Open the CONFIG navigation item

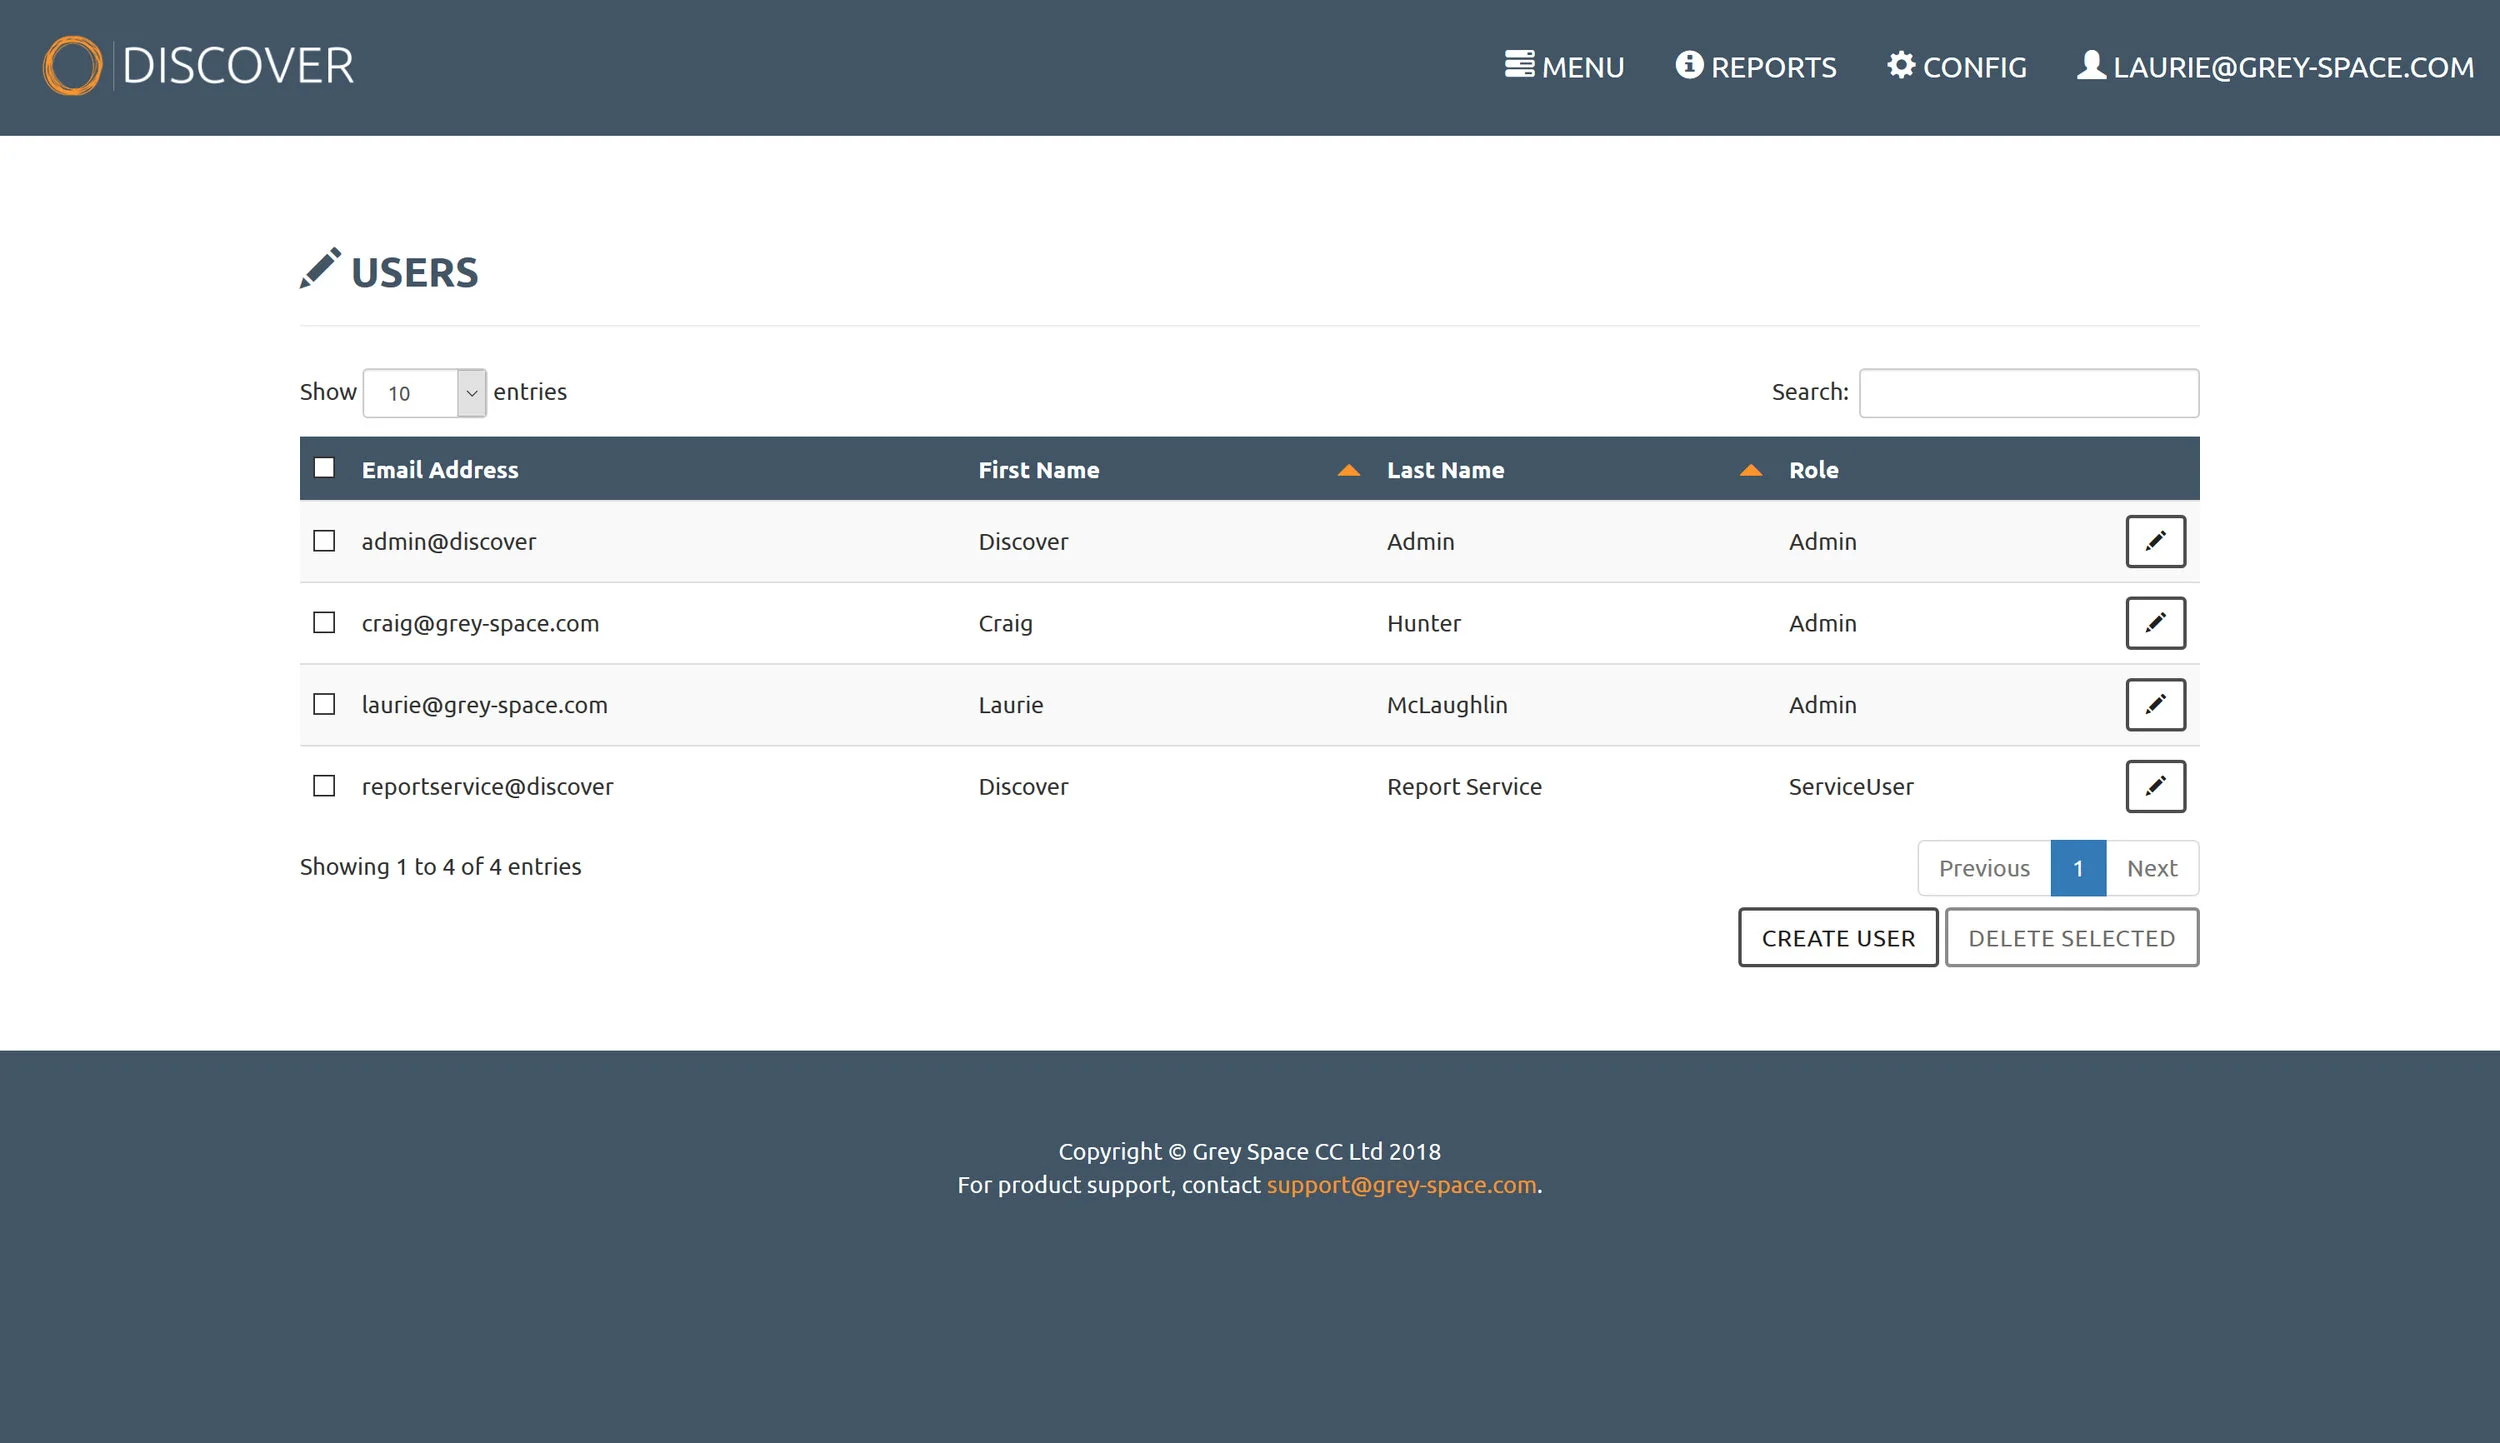pyautogui.click(x=1957, y=66)
